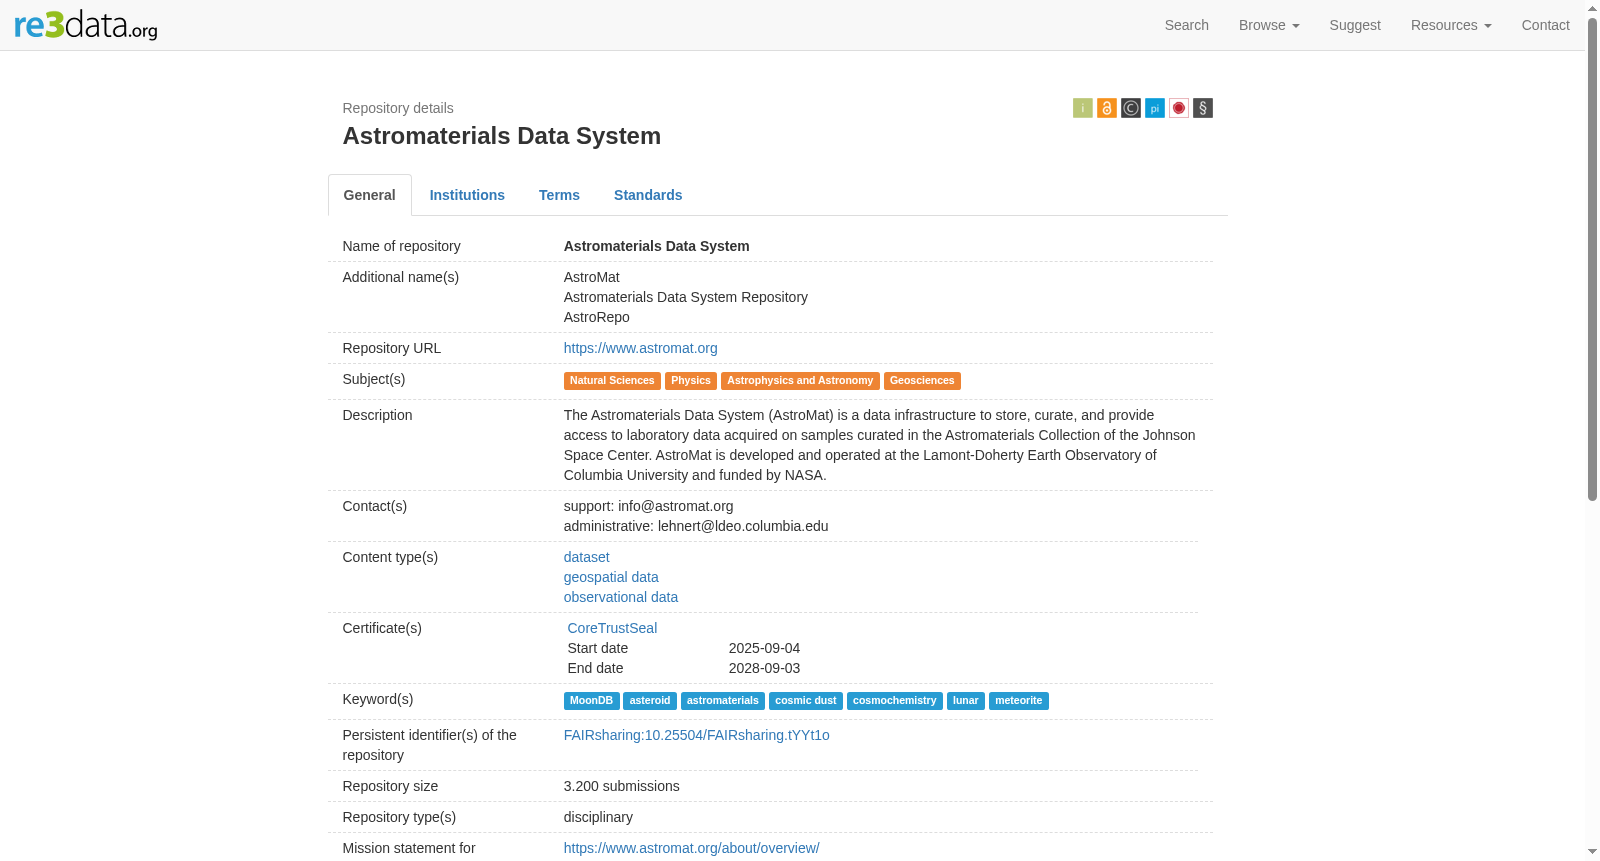This screenshot has width=1600, height=861.
Task: Click the green information badge icon
Action: click(1083, 108)
